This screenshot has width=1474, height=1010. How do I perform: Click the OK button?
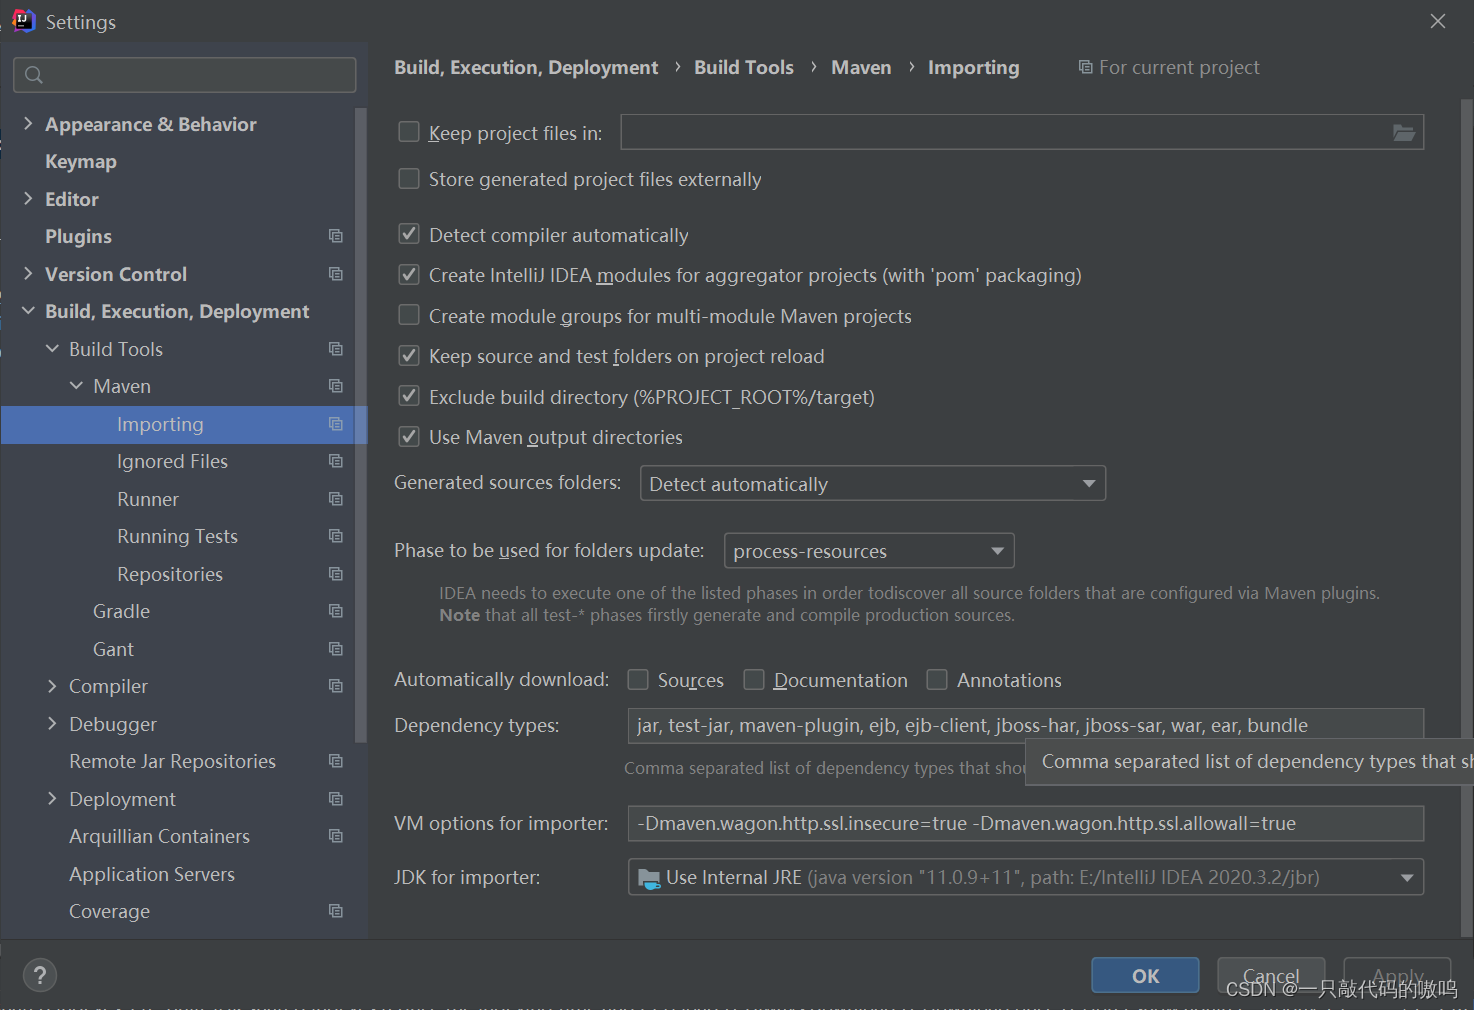coord(1145,975)
